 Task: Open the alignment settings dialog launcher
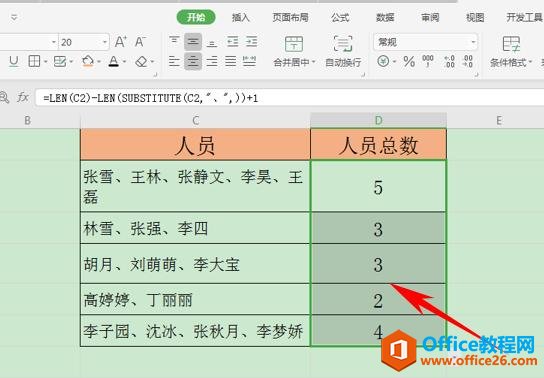[x=363, y=75]
